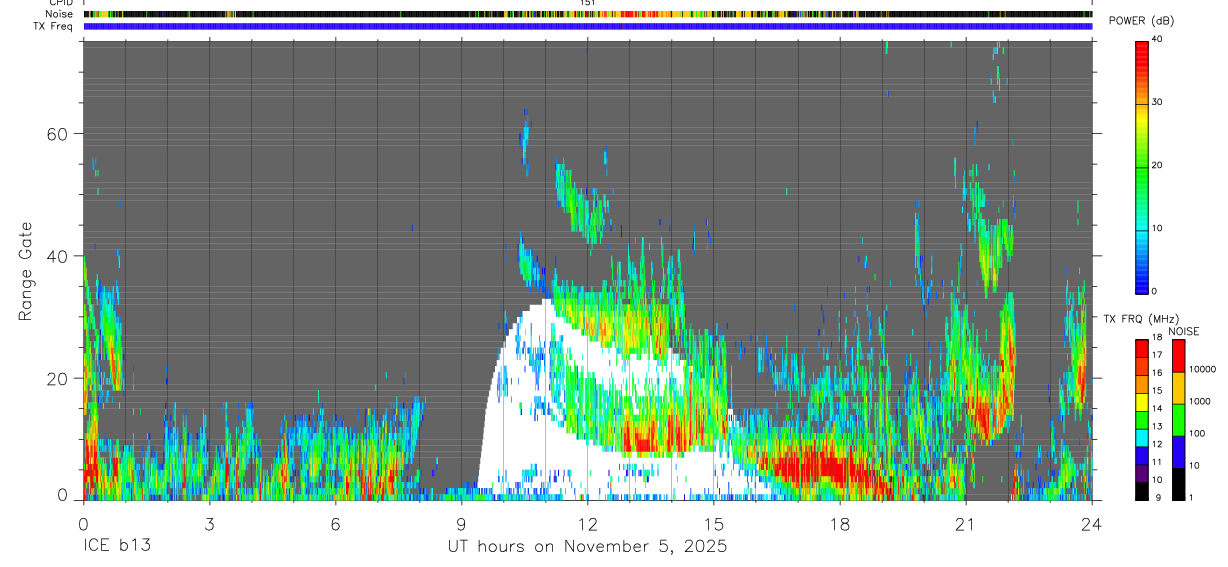Image resolution: width=1228 pixels, height=567 pixels.
Task: Pick the green 100-1000 NOISE legend swatch
Action: (1178, 419)
